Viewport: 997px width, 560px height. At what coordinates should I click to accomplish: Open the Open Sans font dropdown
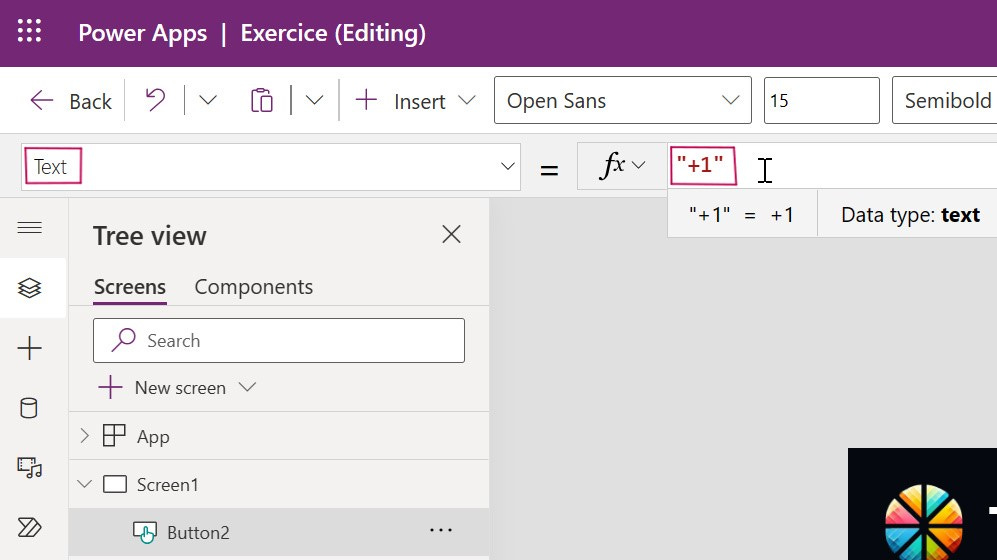click(622, 100)
